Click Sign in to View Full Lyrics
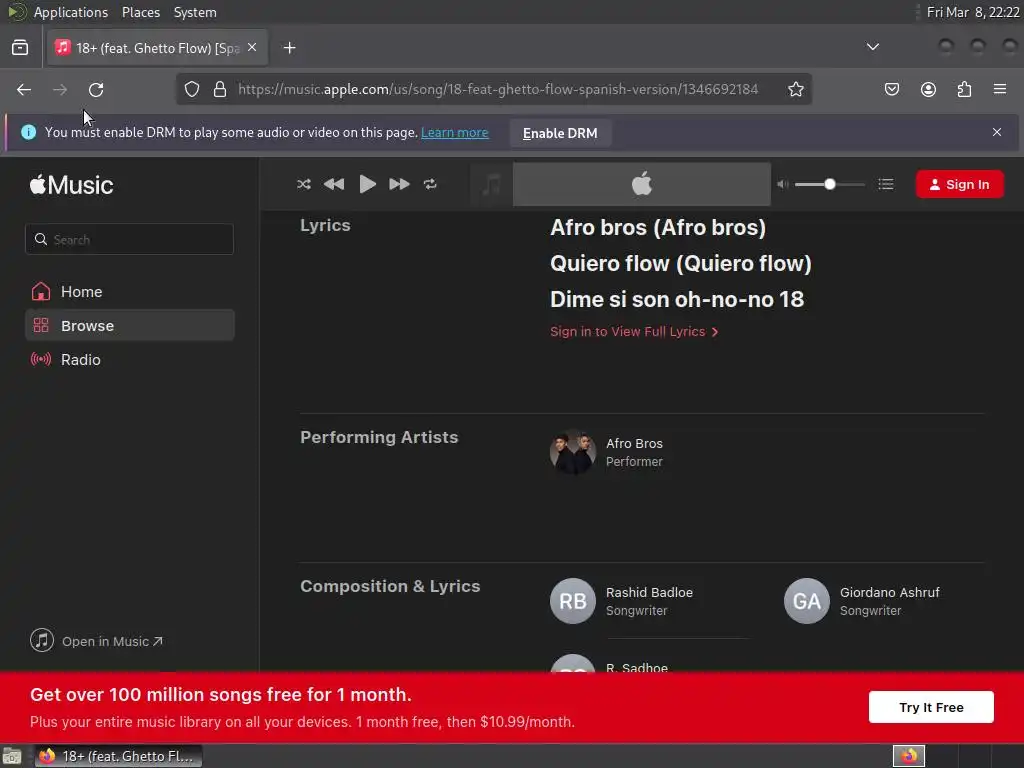1024x768 pixels. pyautogui.click(x=633, y=331)
